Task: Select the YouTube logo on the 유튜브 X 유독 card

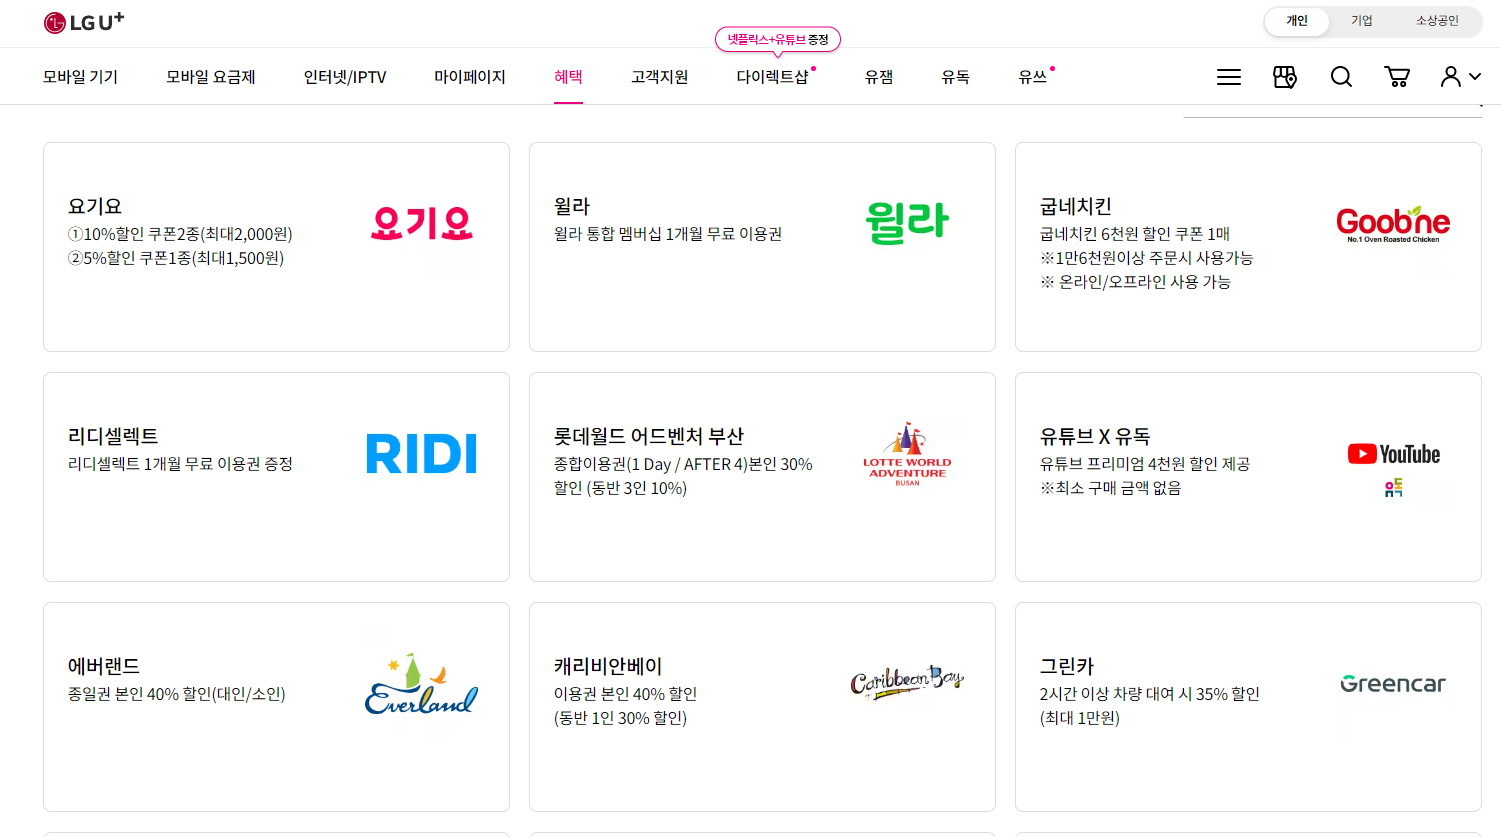Action: [x=1393, y=453]
